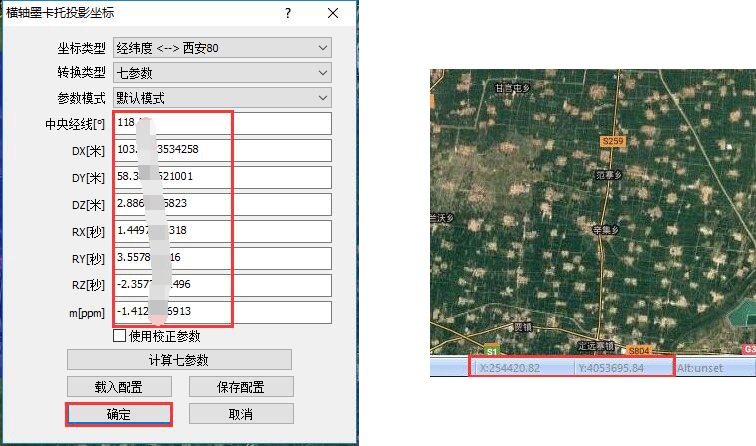Click the green S1 highway marker
756x446 pixels.
coord(491,351)
